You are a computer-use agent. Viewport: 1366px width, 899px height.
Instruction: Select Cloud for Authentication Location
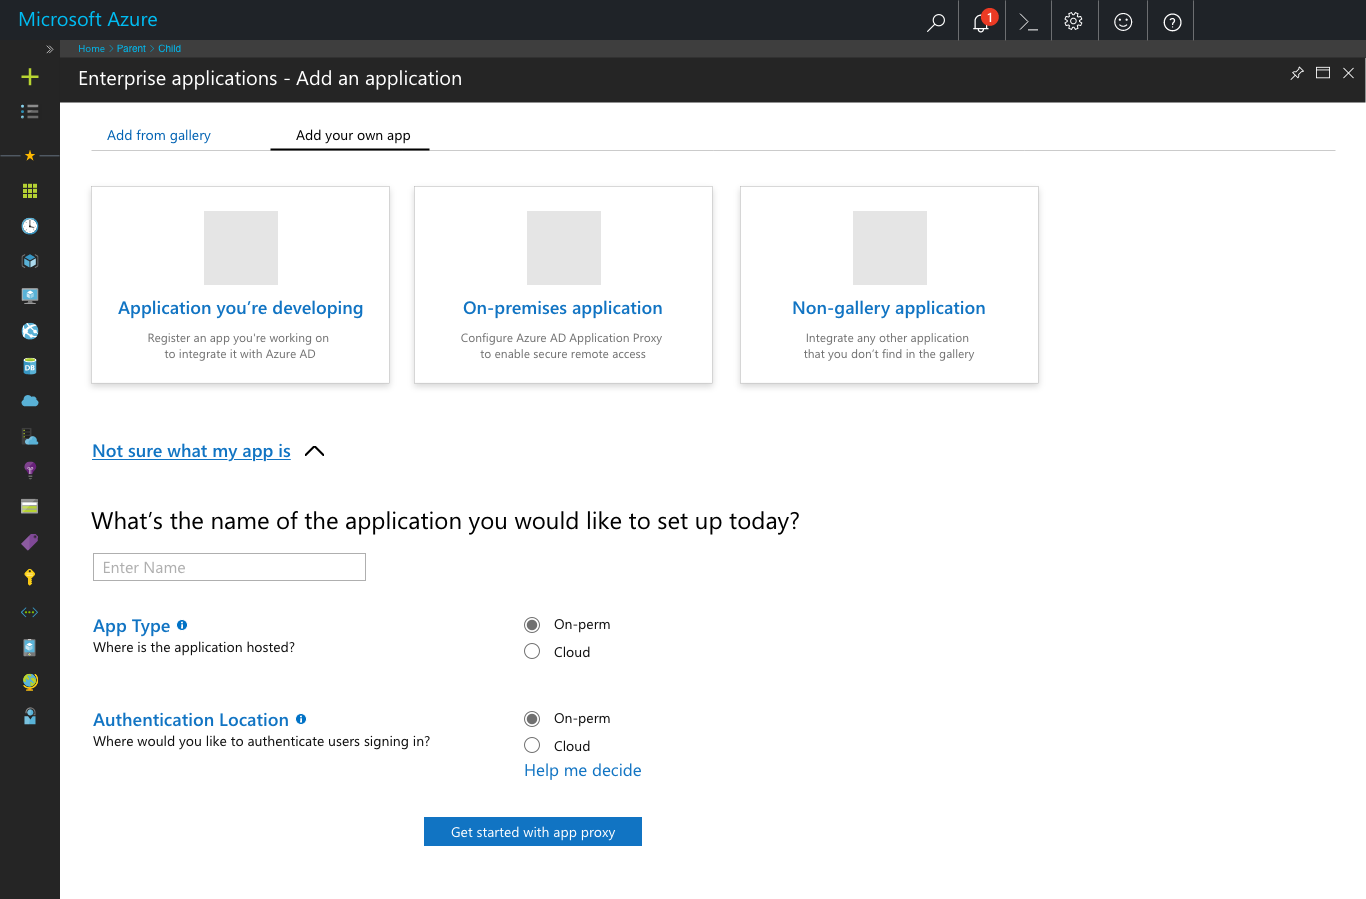532,746
